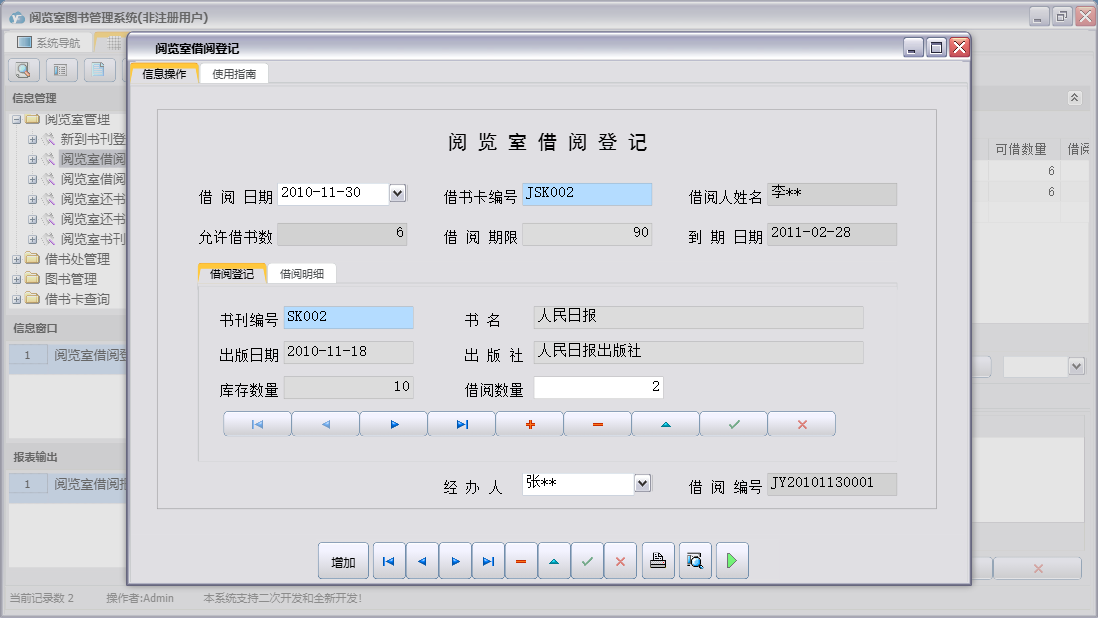The height and width of the screenshot is (618, 1098).
Task: Click the 书刊编号 input field
Action: coord(348,317)
